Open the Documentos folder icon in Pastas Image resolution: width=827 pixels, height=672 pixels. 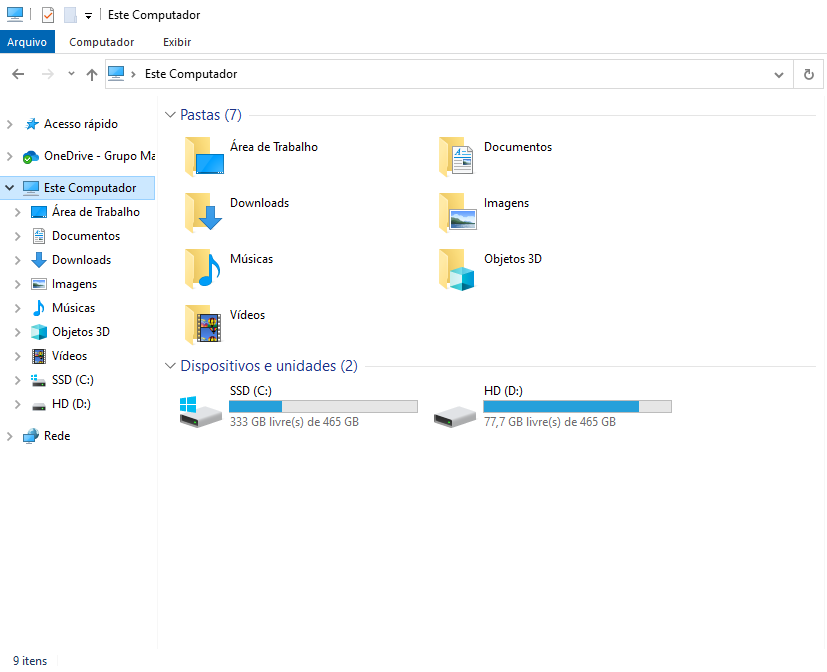pyautogui.click(x=457, y=156)
